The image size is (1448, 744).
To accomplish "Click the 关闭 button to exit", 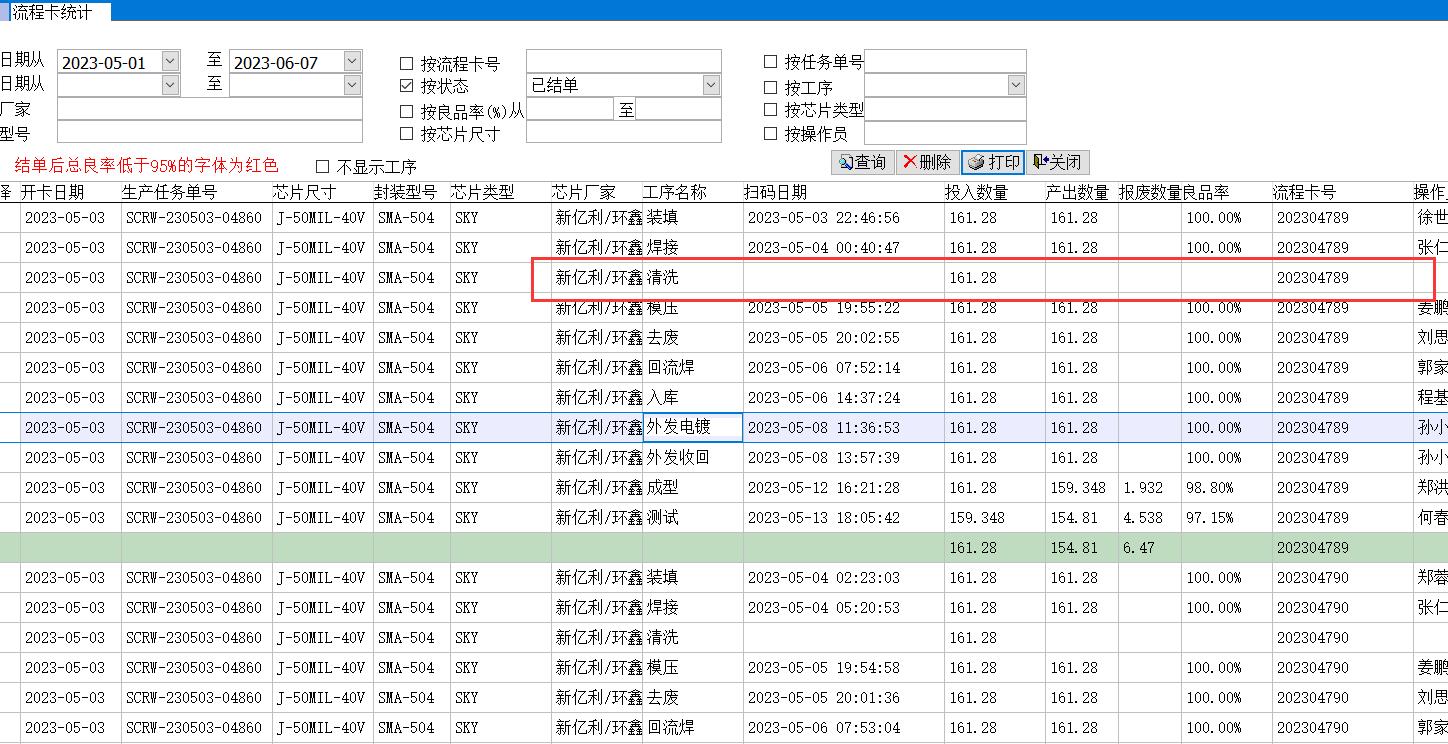I will 1057,162.
